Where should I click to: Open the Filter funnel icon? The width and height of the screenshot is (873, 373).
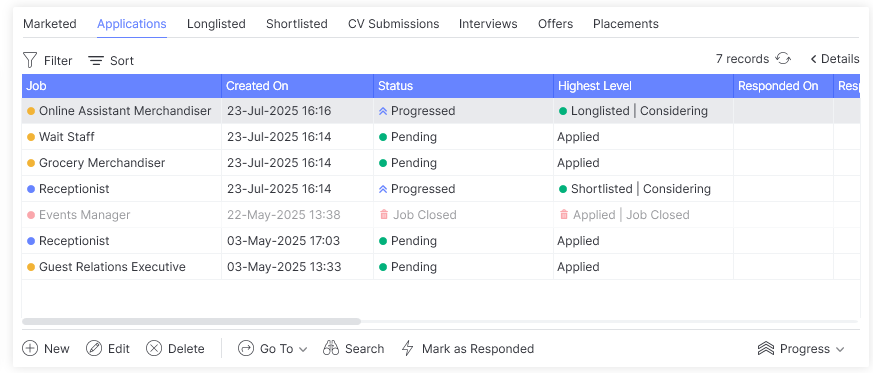(30, 60)
